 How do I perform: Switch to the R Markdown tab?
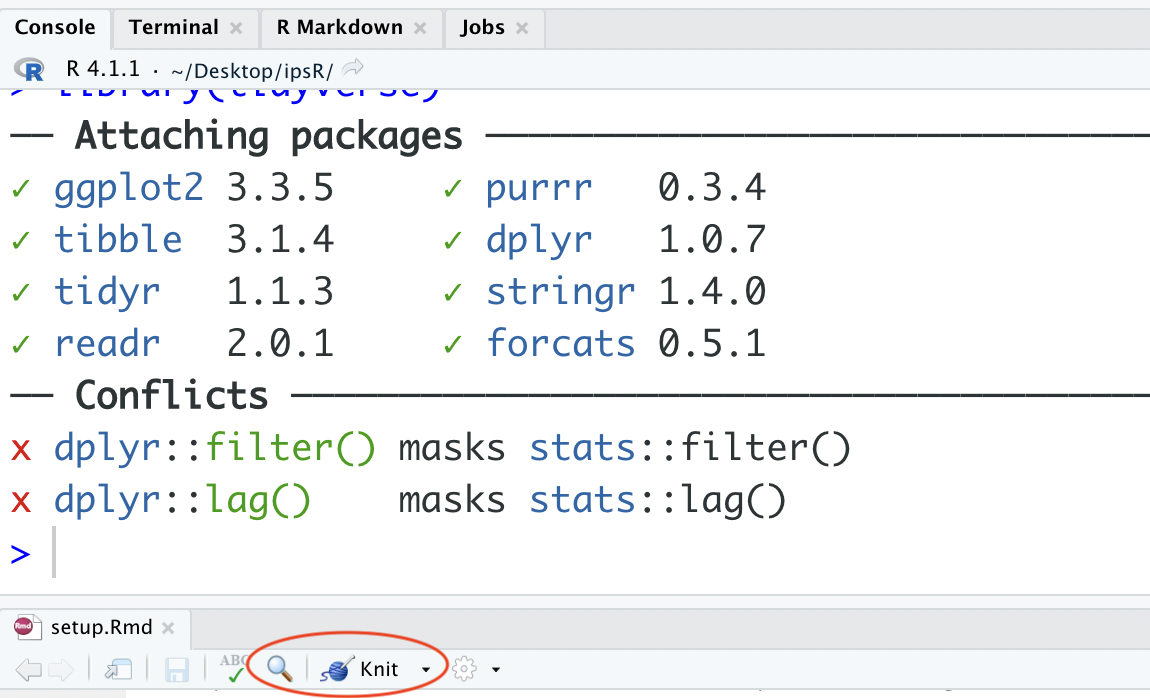point(339,27)
